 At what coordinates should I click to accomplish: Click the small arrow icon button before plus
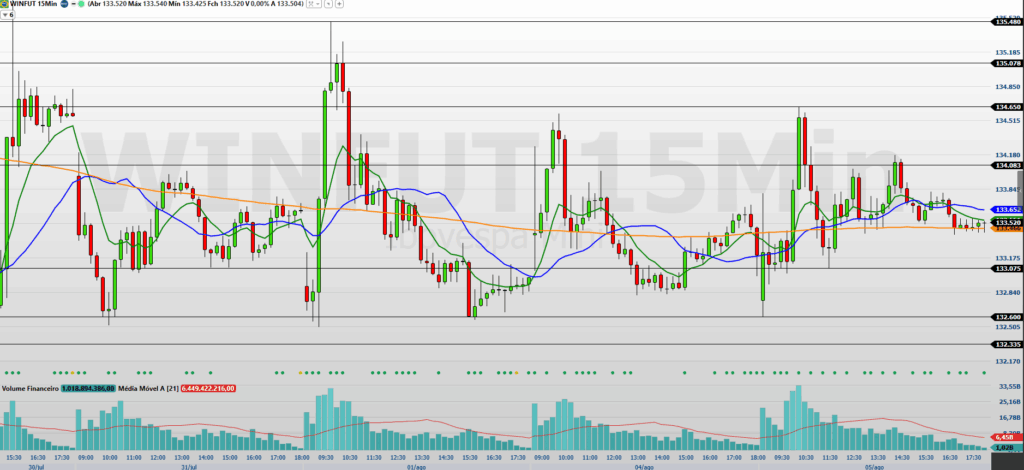pyautogui.click(x=328, y=4)
